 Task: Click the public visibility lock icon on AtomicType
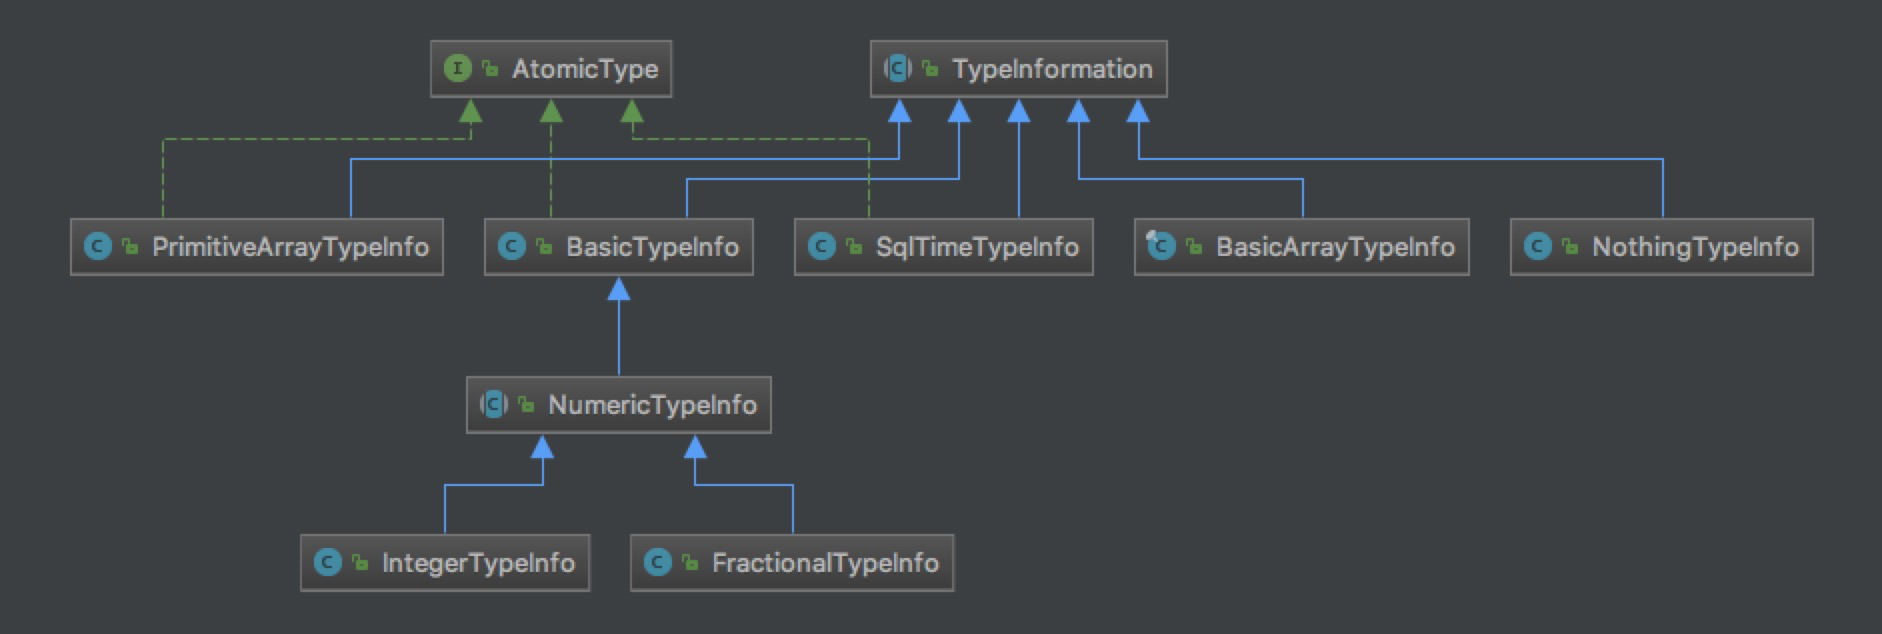tap(490, 69)
